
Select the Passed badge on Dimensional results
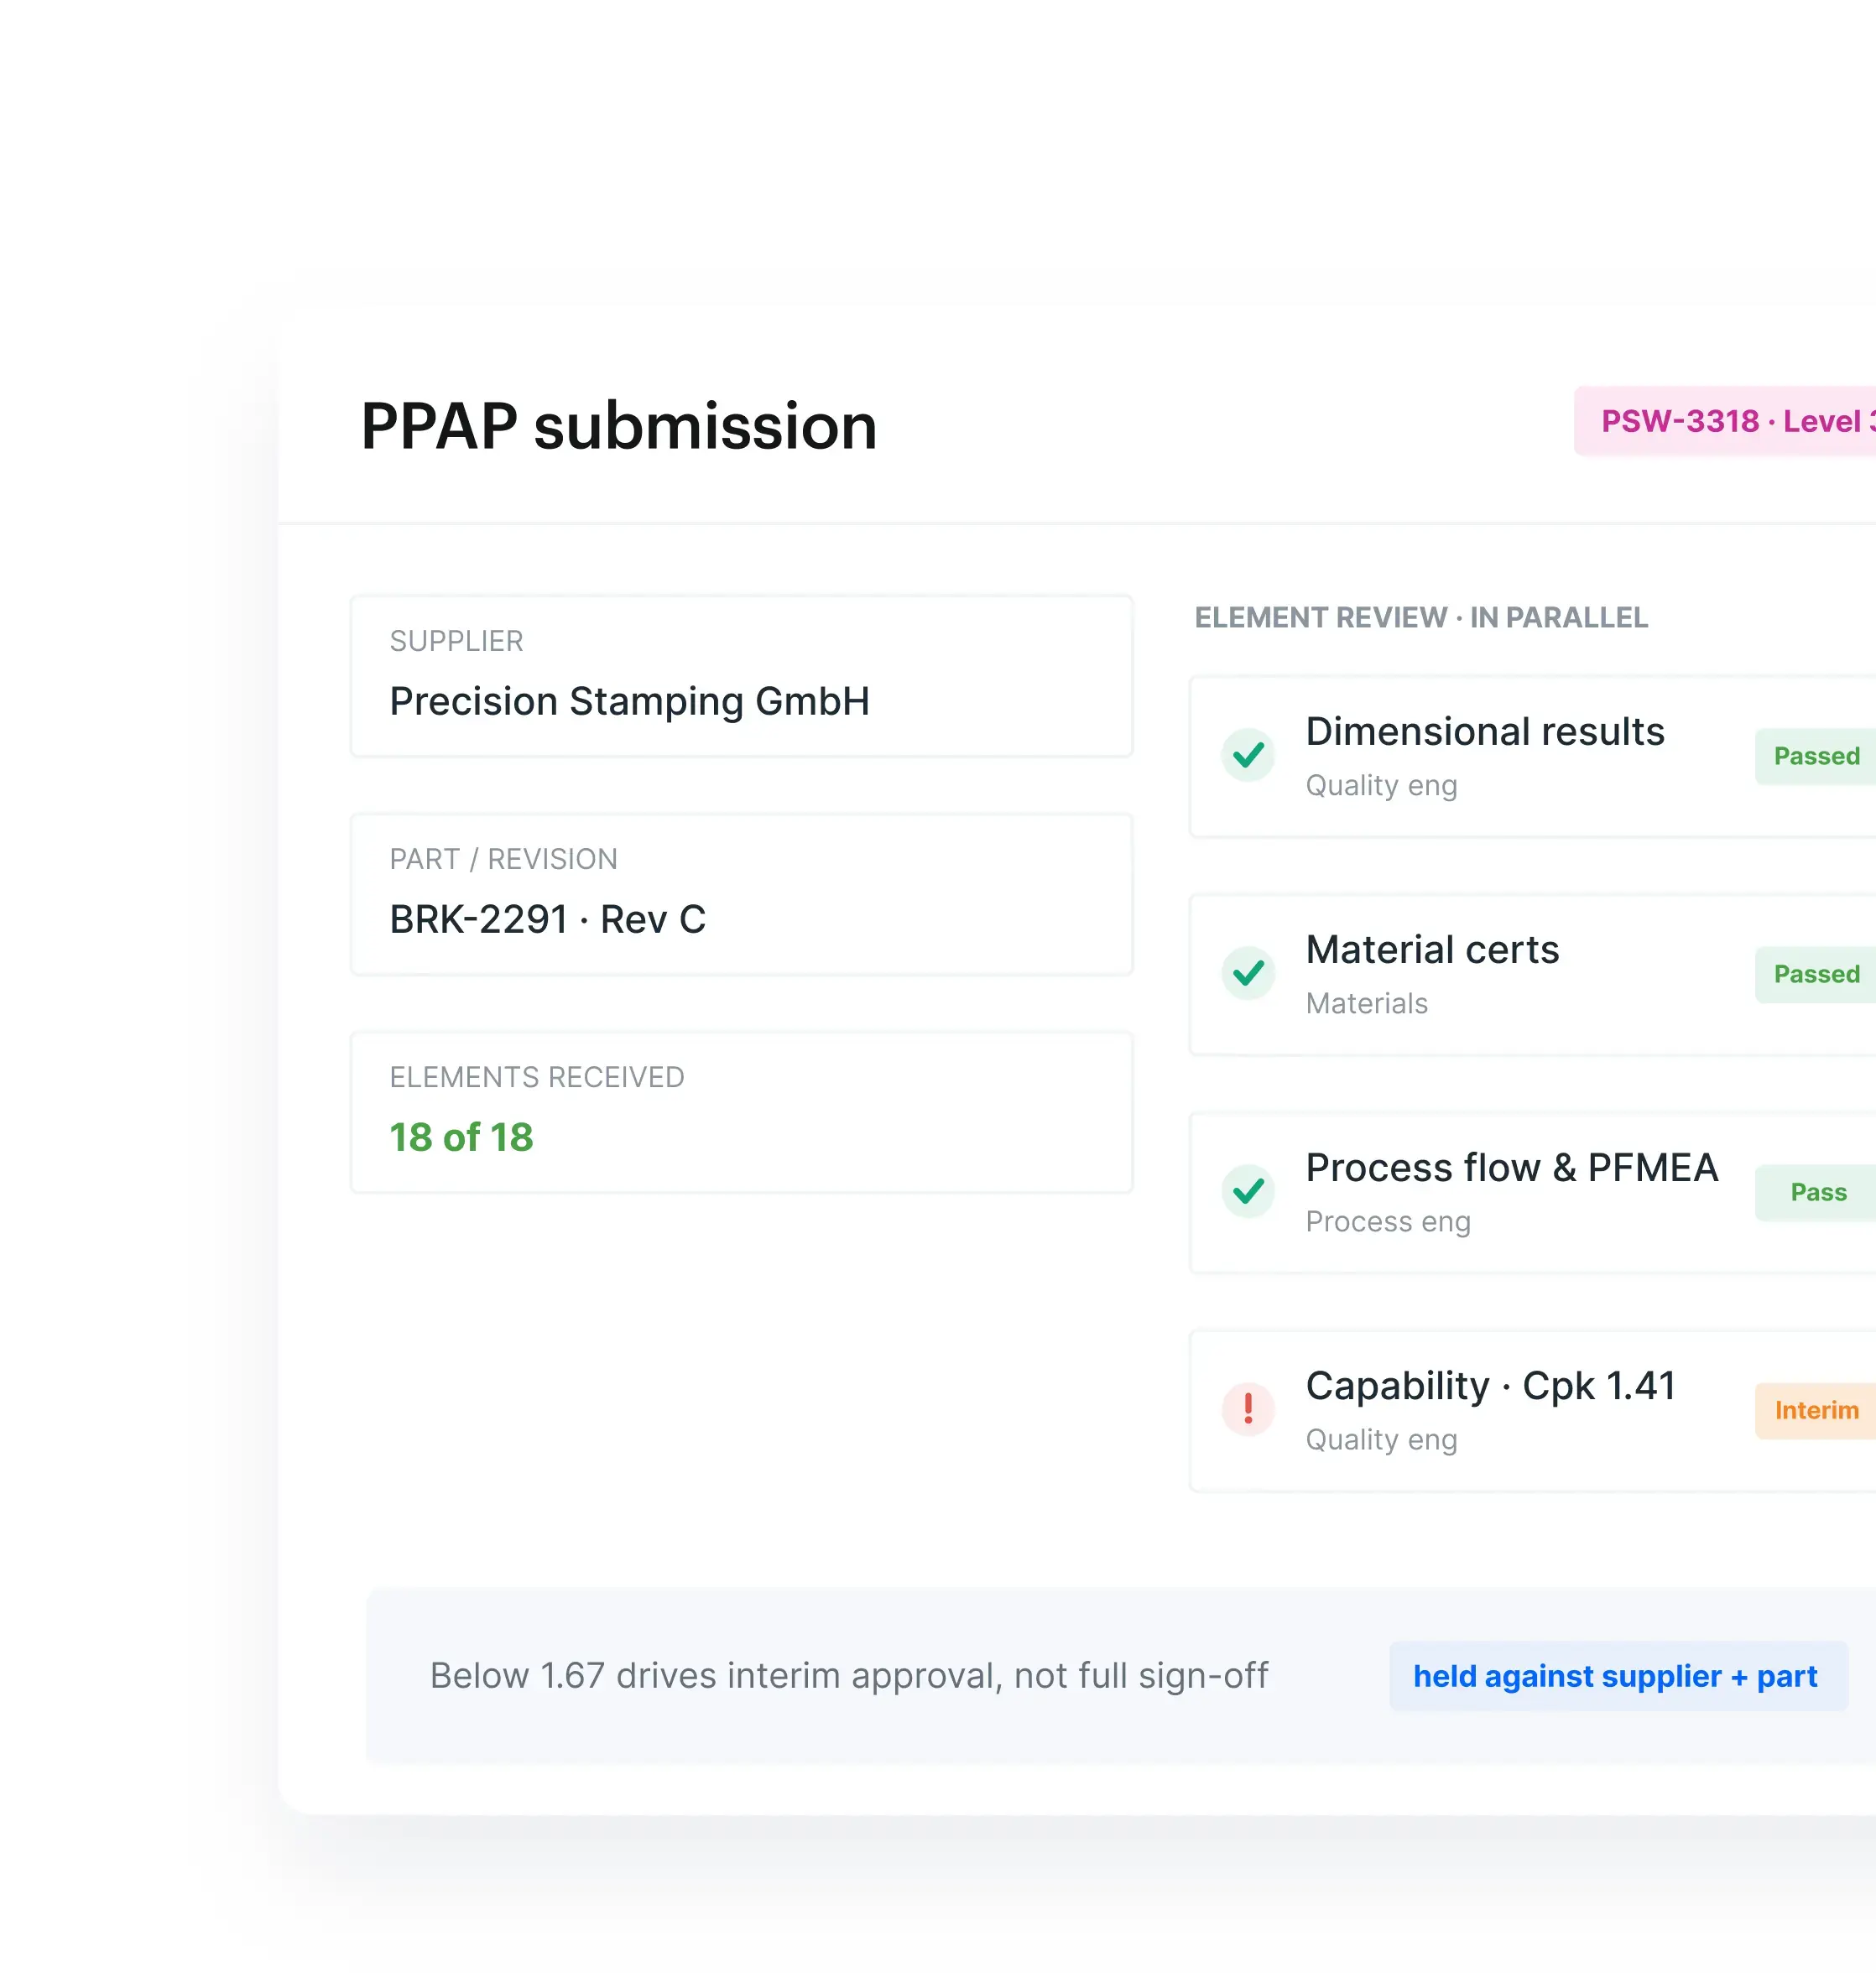pos(1816,756)
